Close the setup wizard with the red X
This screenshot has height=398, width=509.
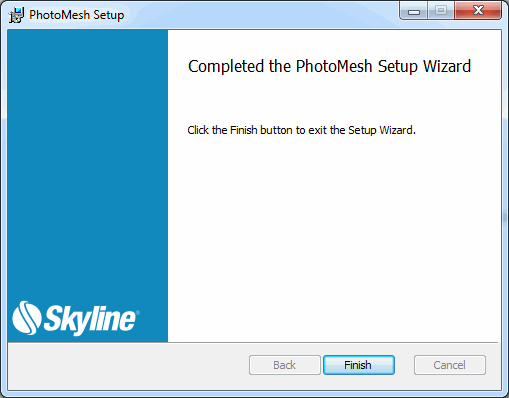point(478,11)
